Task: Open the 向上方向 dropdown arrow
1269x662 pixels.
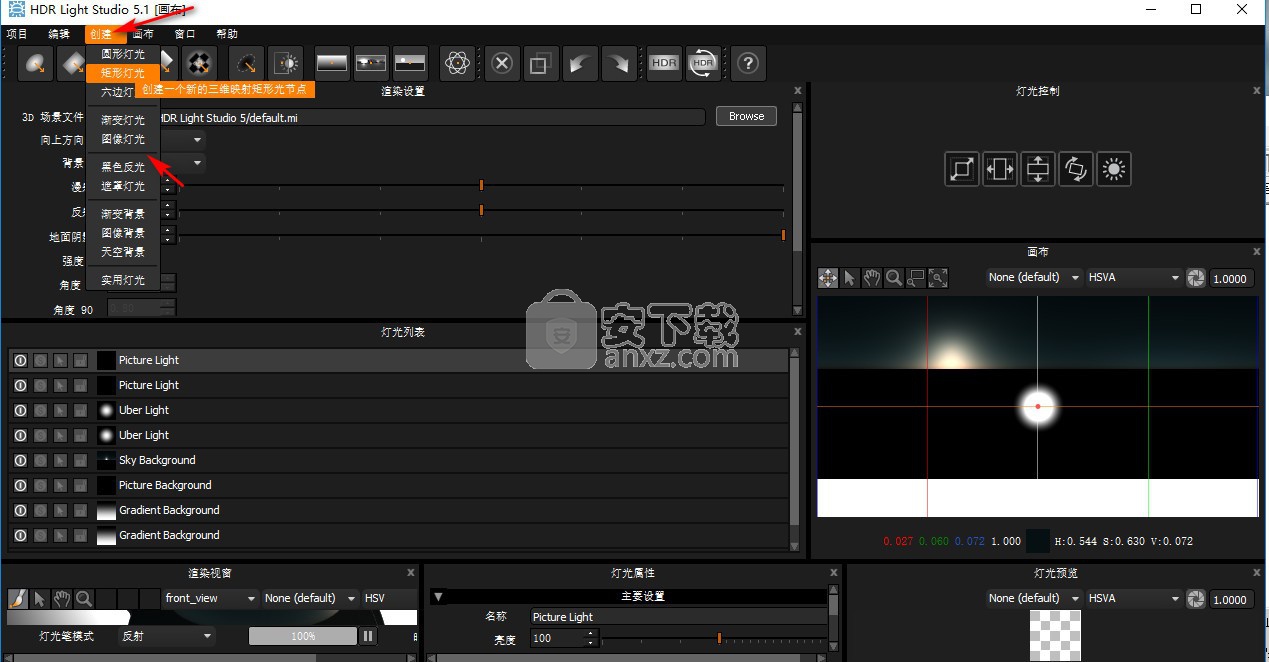Action: point(197,140)
